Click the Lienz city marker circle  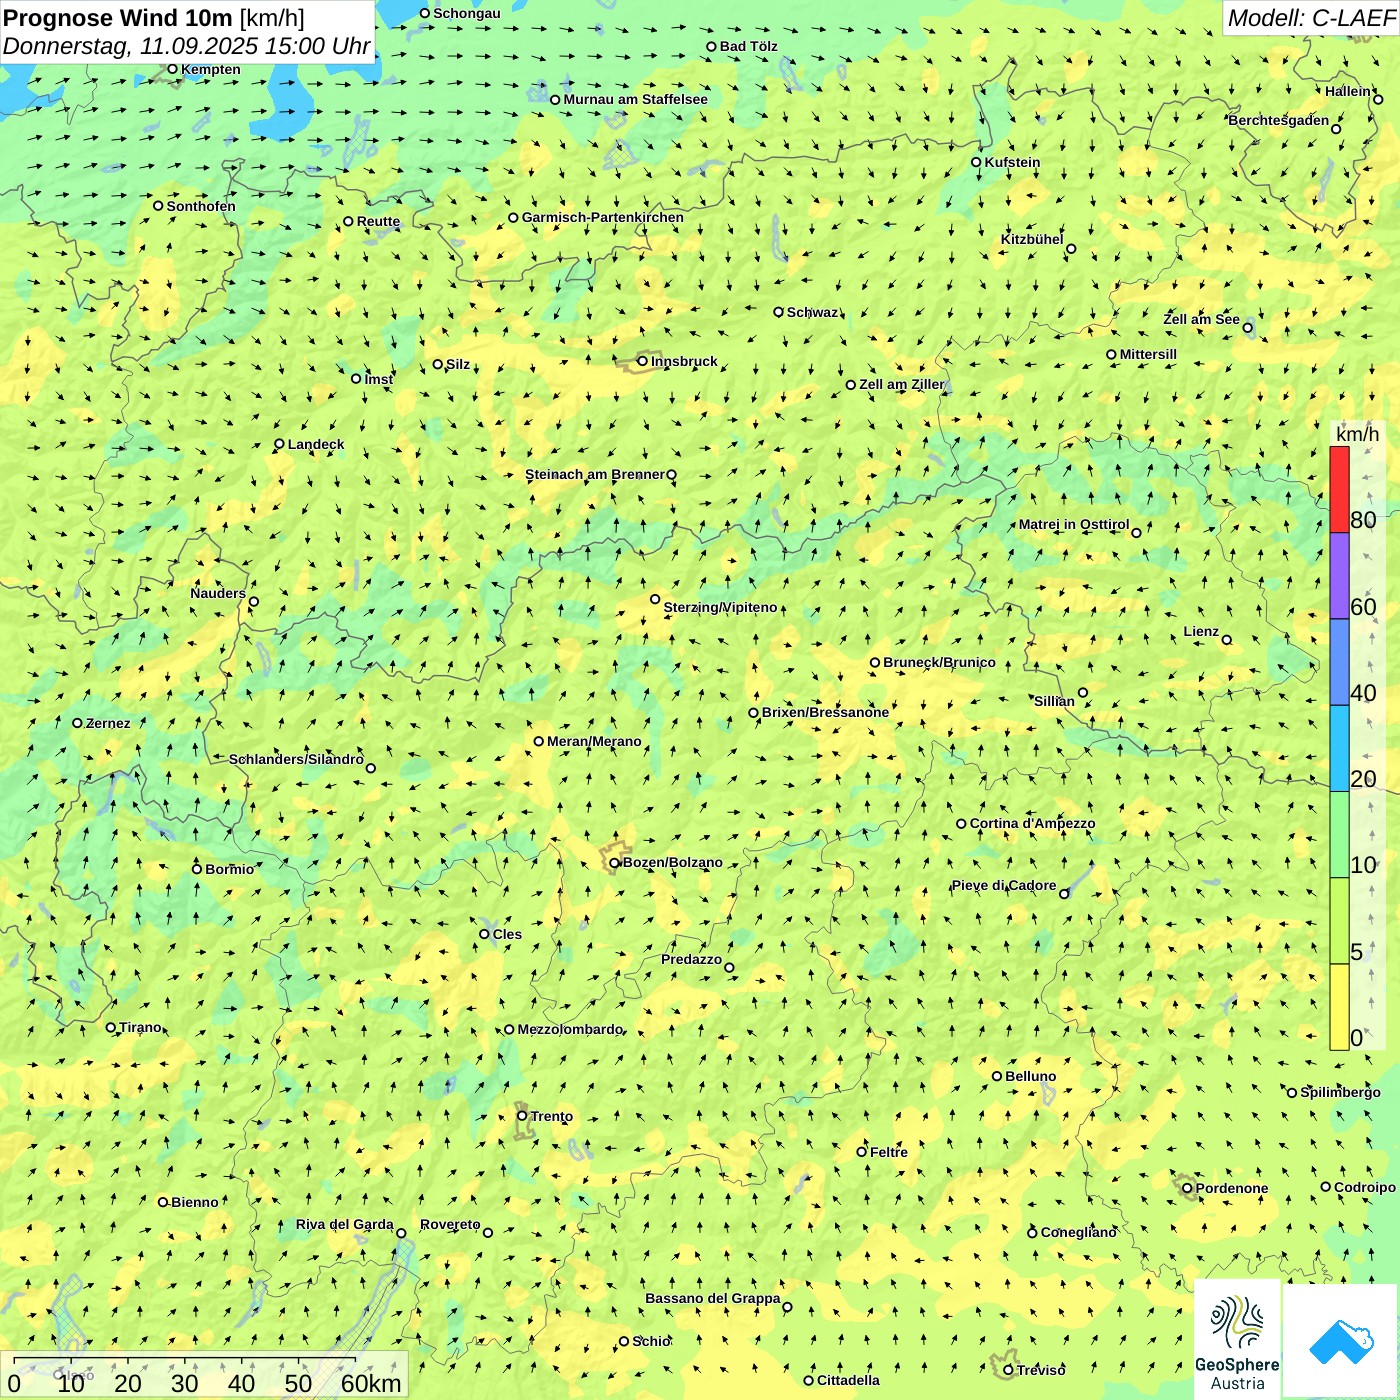point(1227,640)
